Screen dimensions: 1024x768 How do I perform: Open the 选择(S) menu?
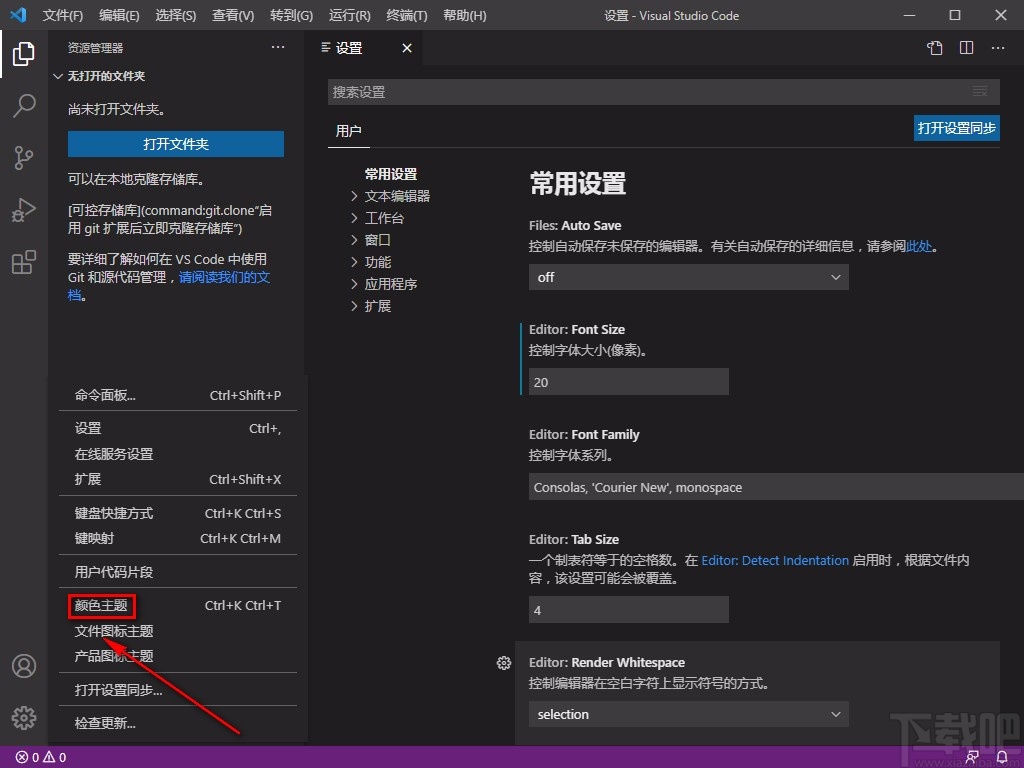(176, 15)
